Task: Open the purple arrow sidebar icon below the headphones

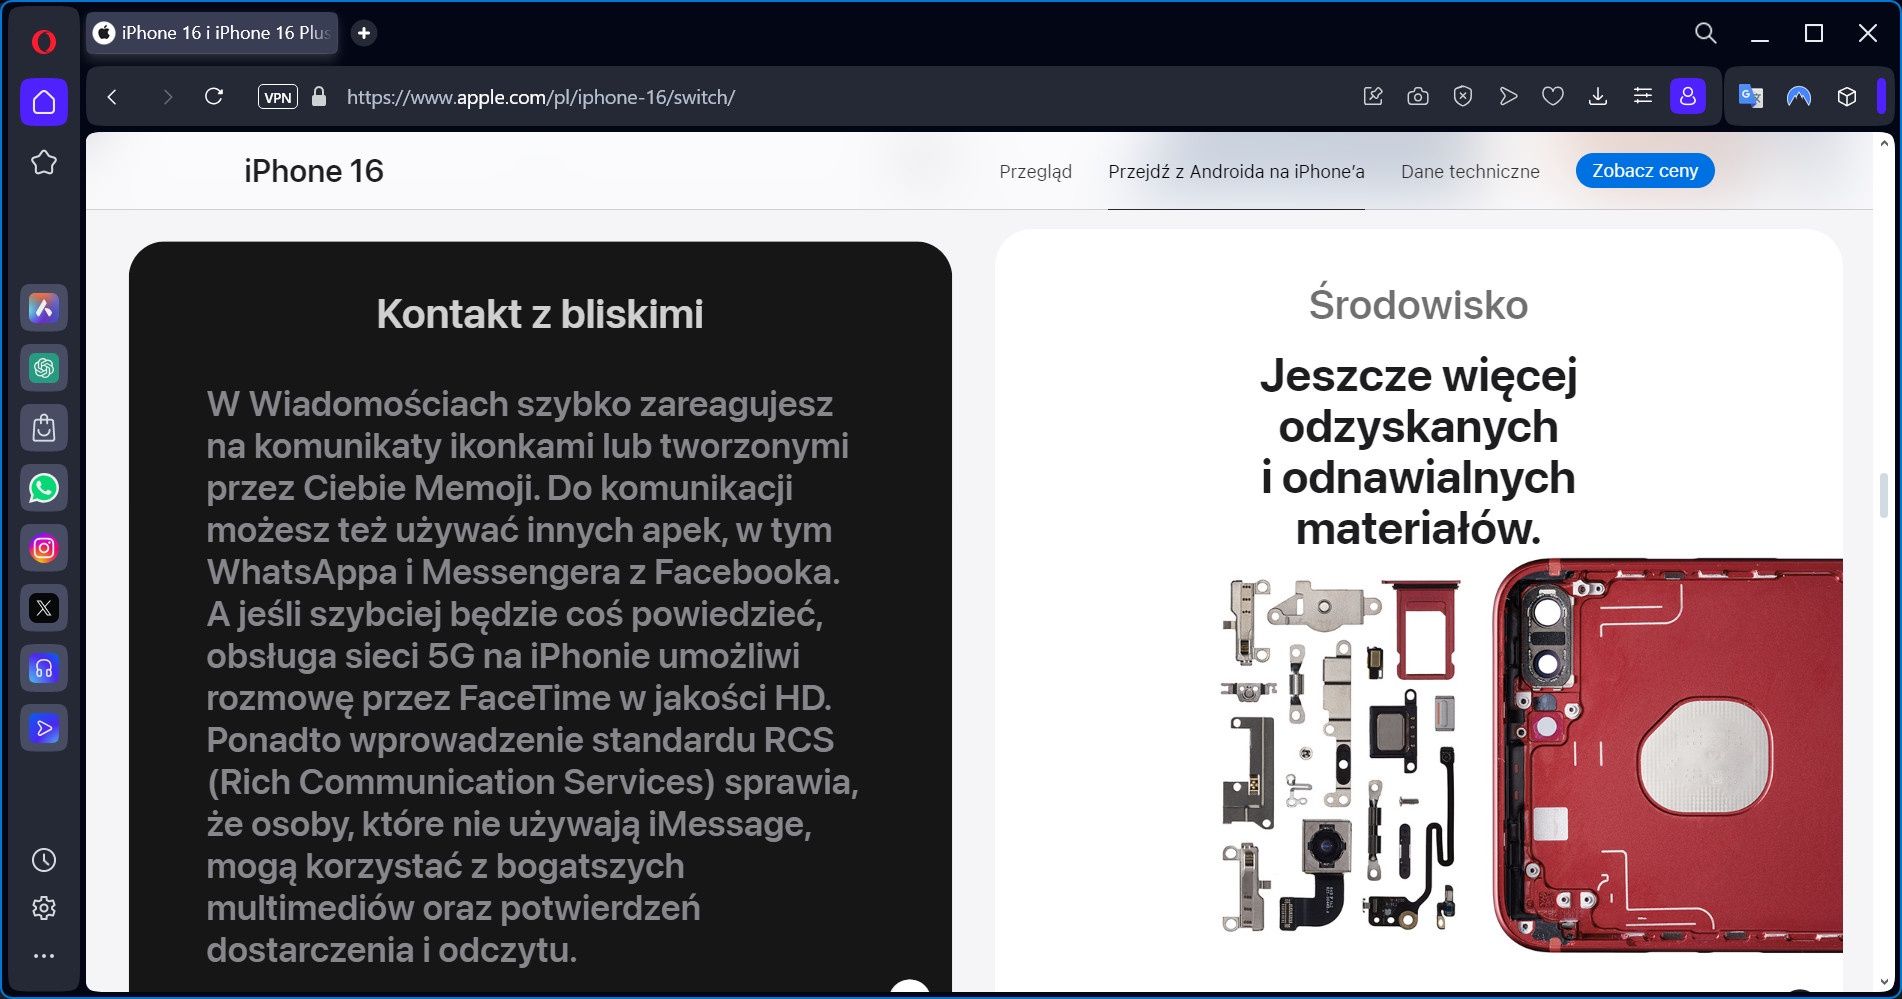Action: pyautogui.click(x=44, y=728)
